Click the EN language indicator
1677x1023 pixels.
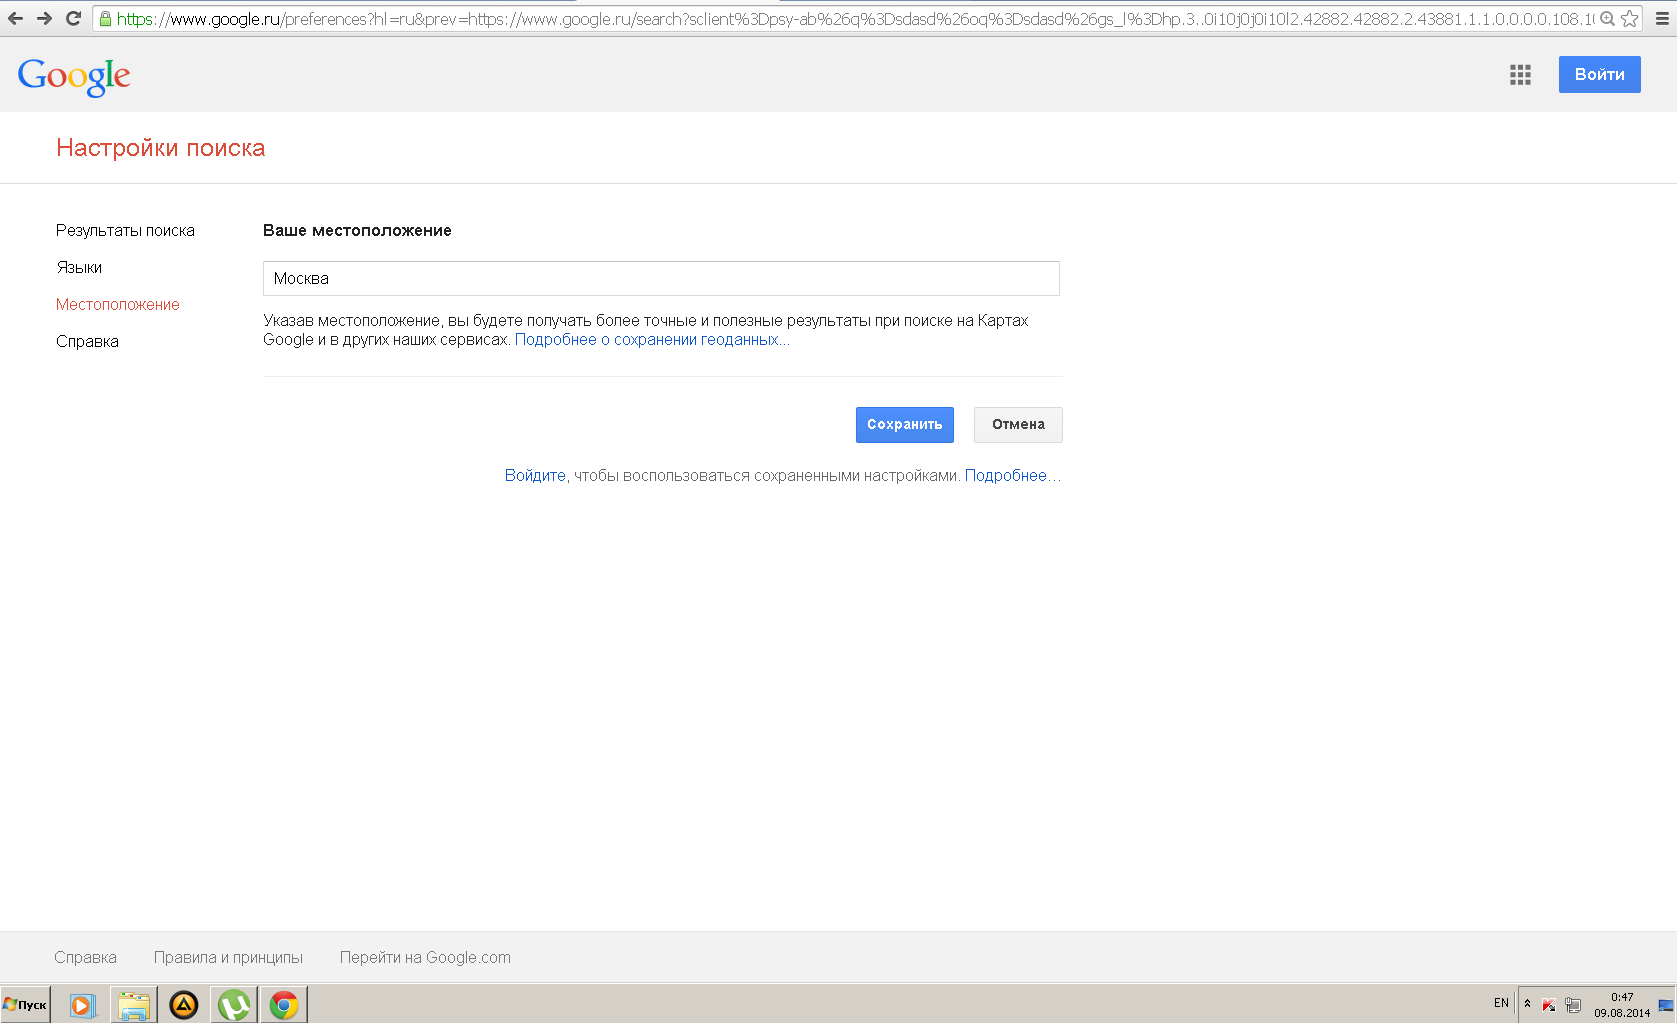click(x=1501, y=1003)
